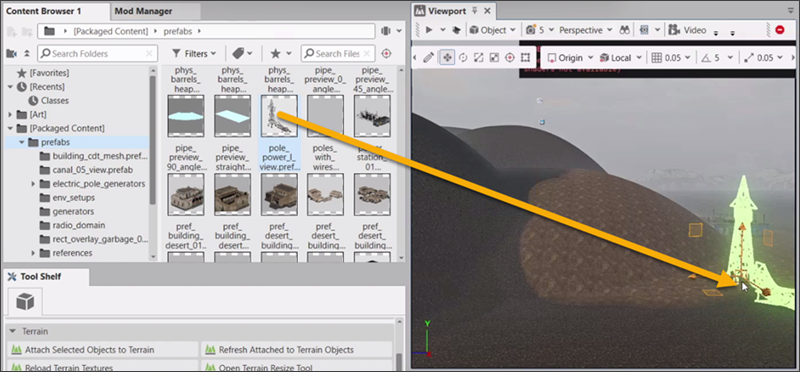Toggle the angle snap icon
The width and height of the screenshot is (800, 372).
[706, 58]
